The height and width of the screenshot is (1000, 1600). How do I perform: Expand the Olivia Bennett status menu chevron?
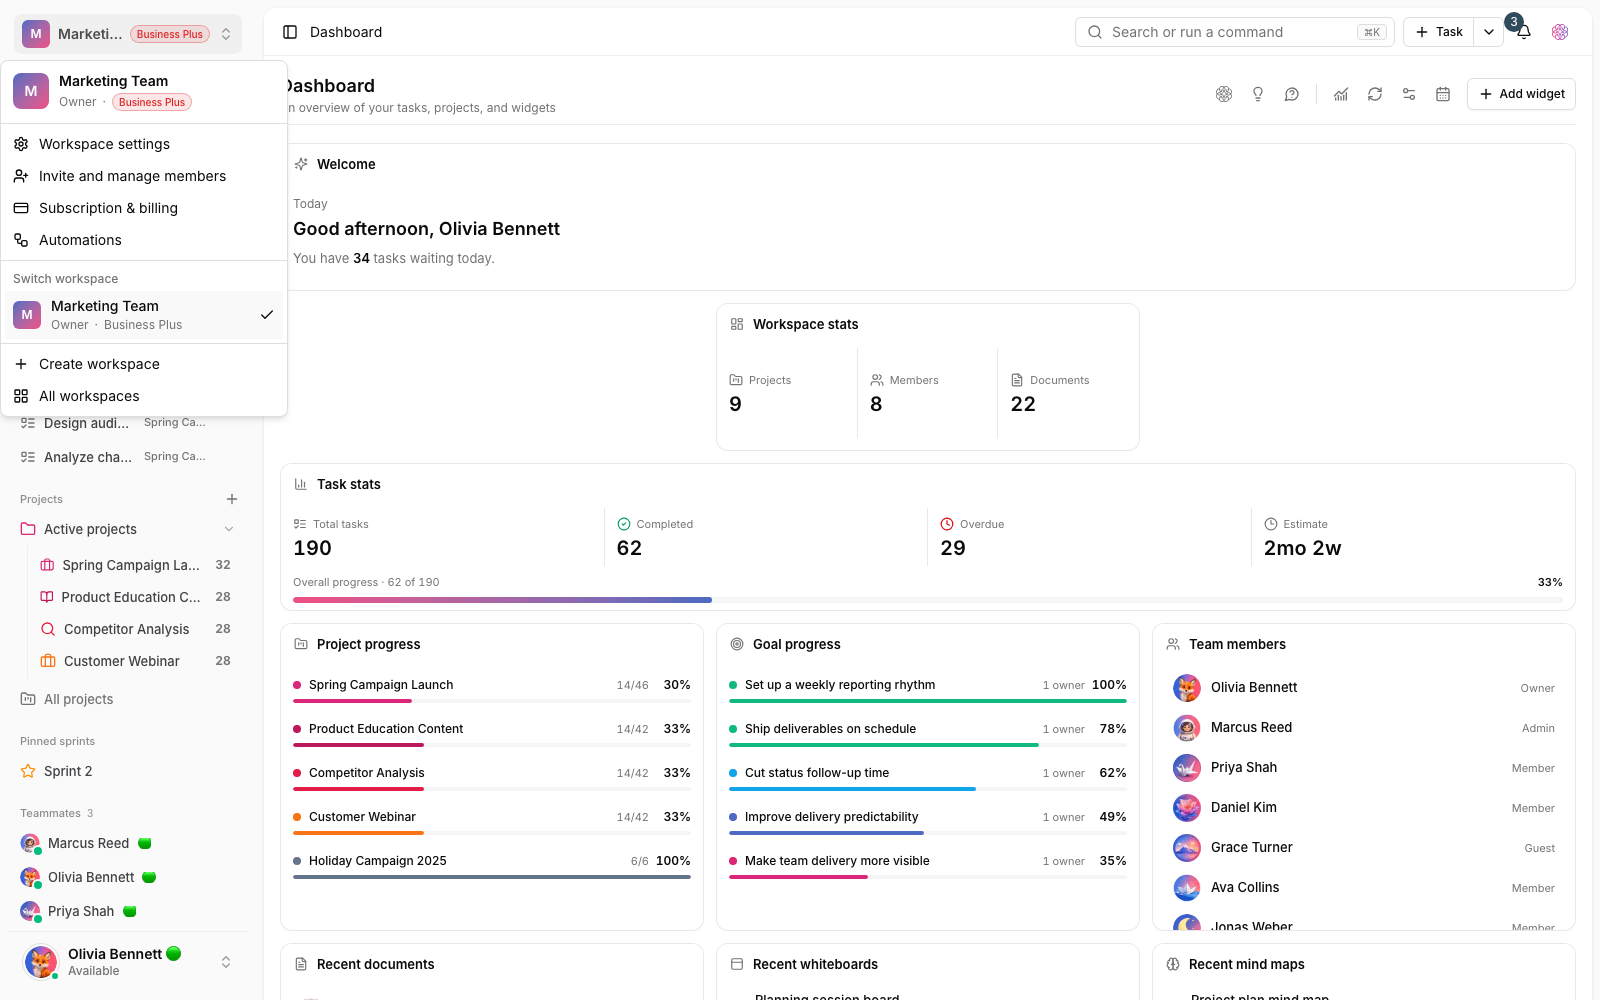tap(226, 962)
